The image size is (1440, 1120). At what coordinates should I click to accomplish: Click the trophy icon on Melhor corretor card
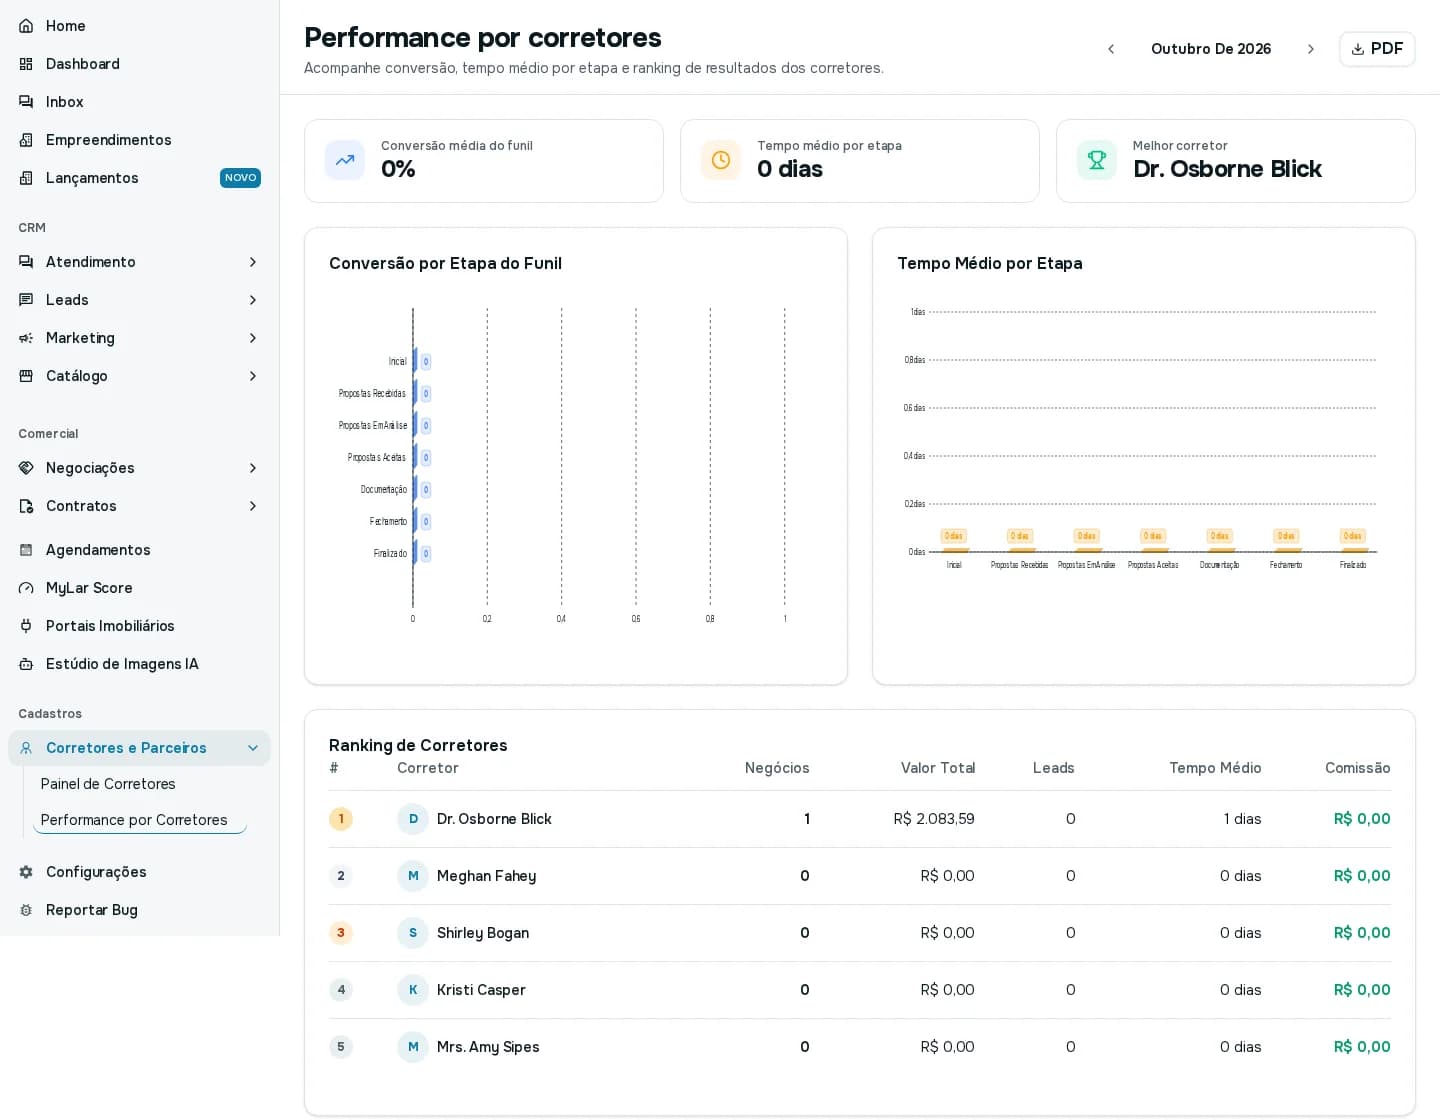(1097, 160)
